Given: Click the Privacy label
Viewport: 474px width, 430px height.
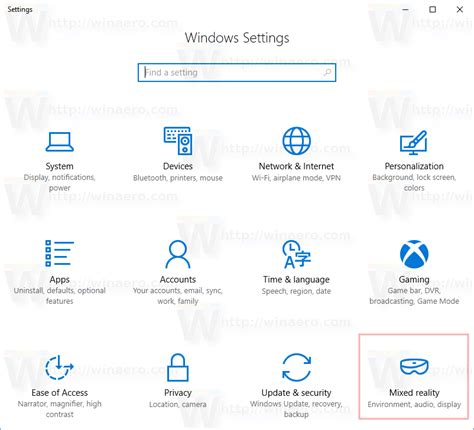Looking at the screenshot, I should [178, 393].
